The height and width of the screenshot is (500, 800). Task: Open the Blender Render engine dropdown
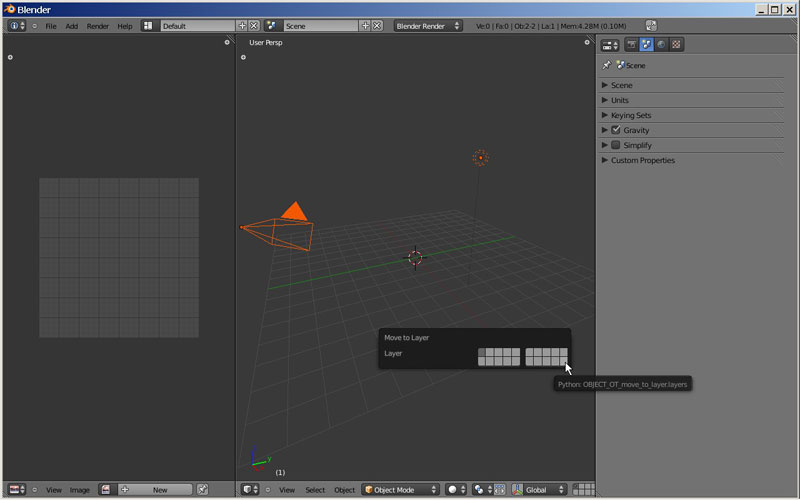pos(427,25)
